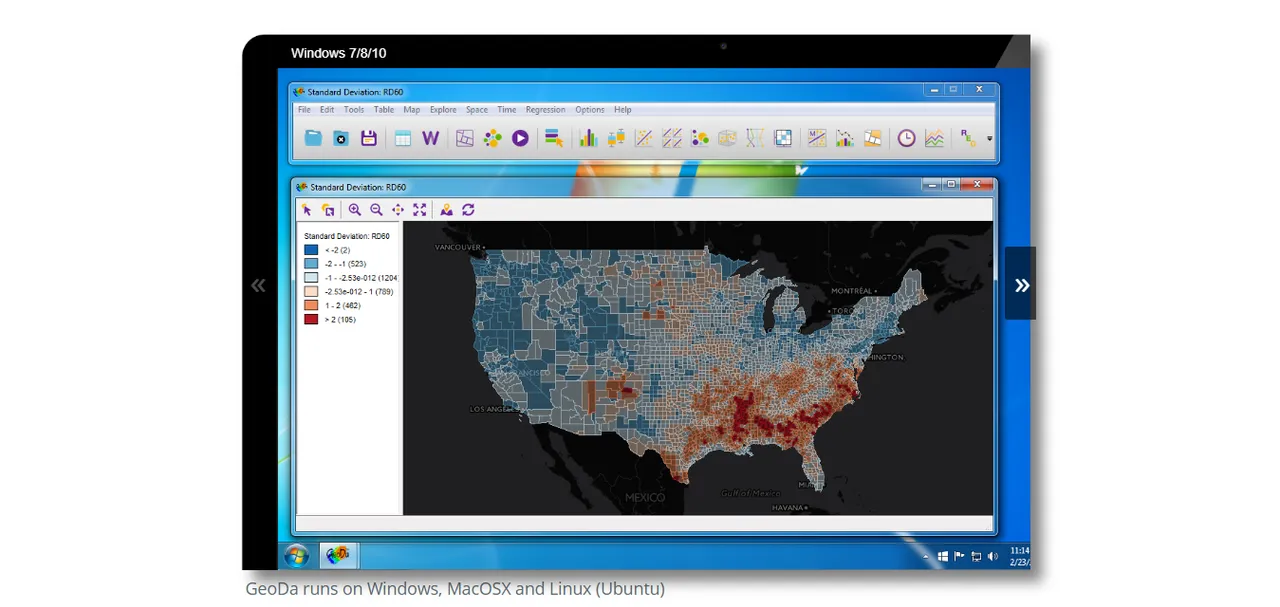Click caption "GeoDa runs on Windows, MacOSX and Linux"
1280x607 pixels.
click(418, 588)
